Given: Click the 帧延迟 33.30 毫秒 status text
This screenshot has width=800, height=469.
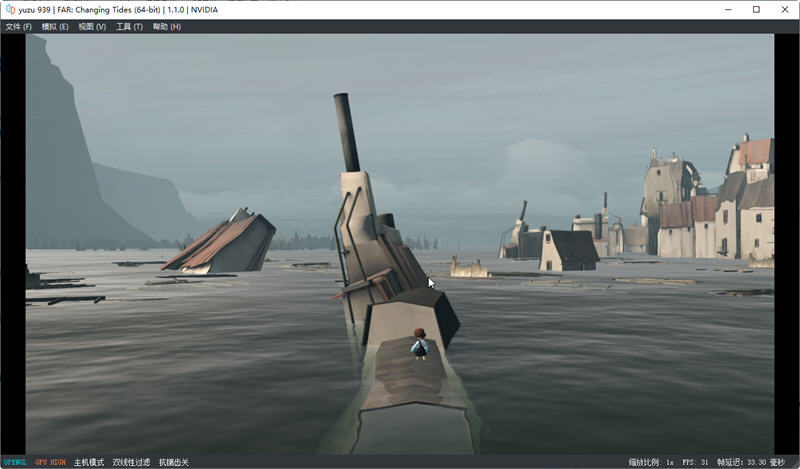Looking at the screenshot, I should tap(751, 462).
